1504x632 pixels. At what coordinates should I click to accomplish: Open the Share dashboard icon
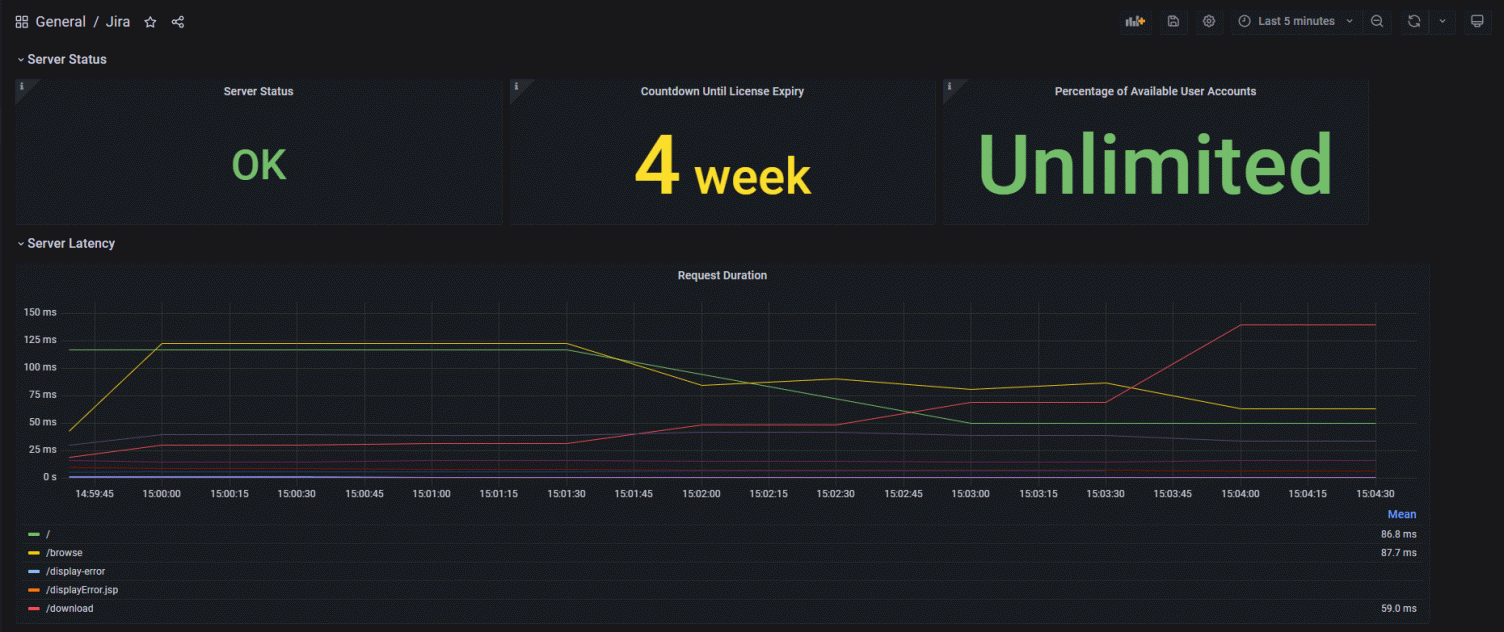tap(177, 21)
